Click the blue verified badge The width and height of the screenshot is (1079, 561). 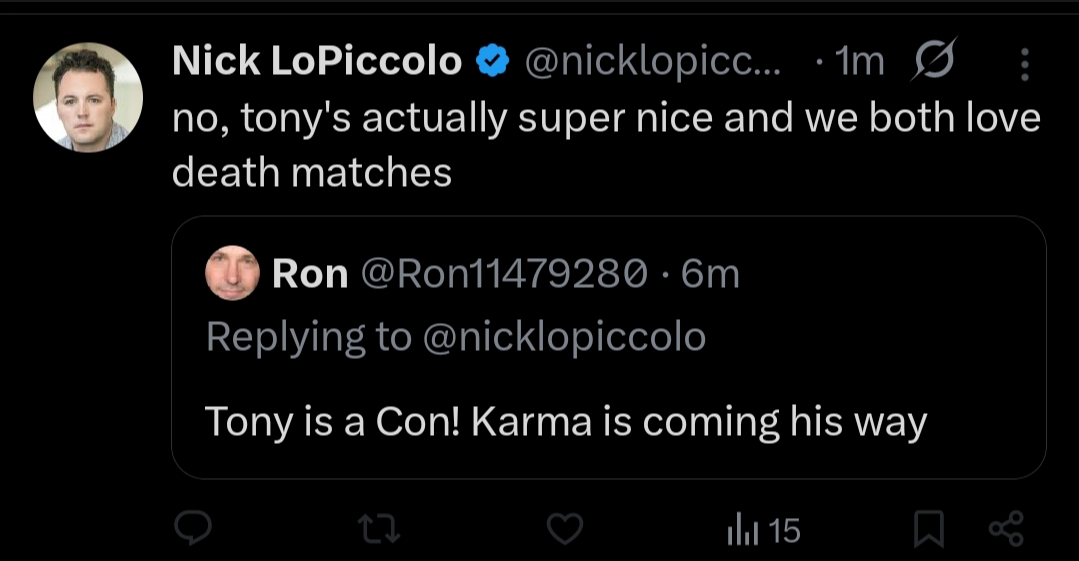(491, 62)
